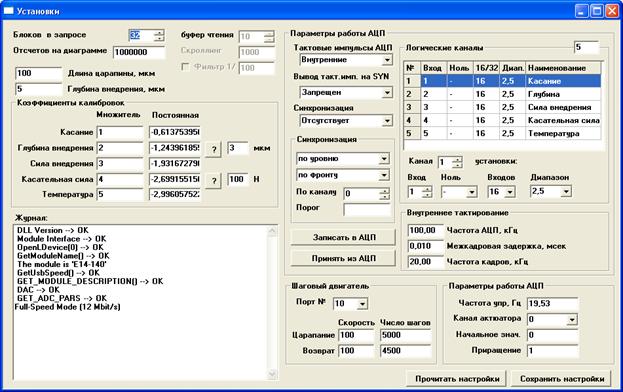This screenshot has width=623, height=392.
Task: Expand the Канал актюатора dropdown
Action: pos(572,319)
